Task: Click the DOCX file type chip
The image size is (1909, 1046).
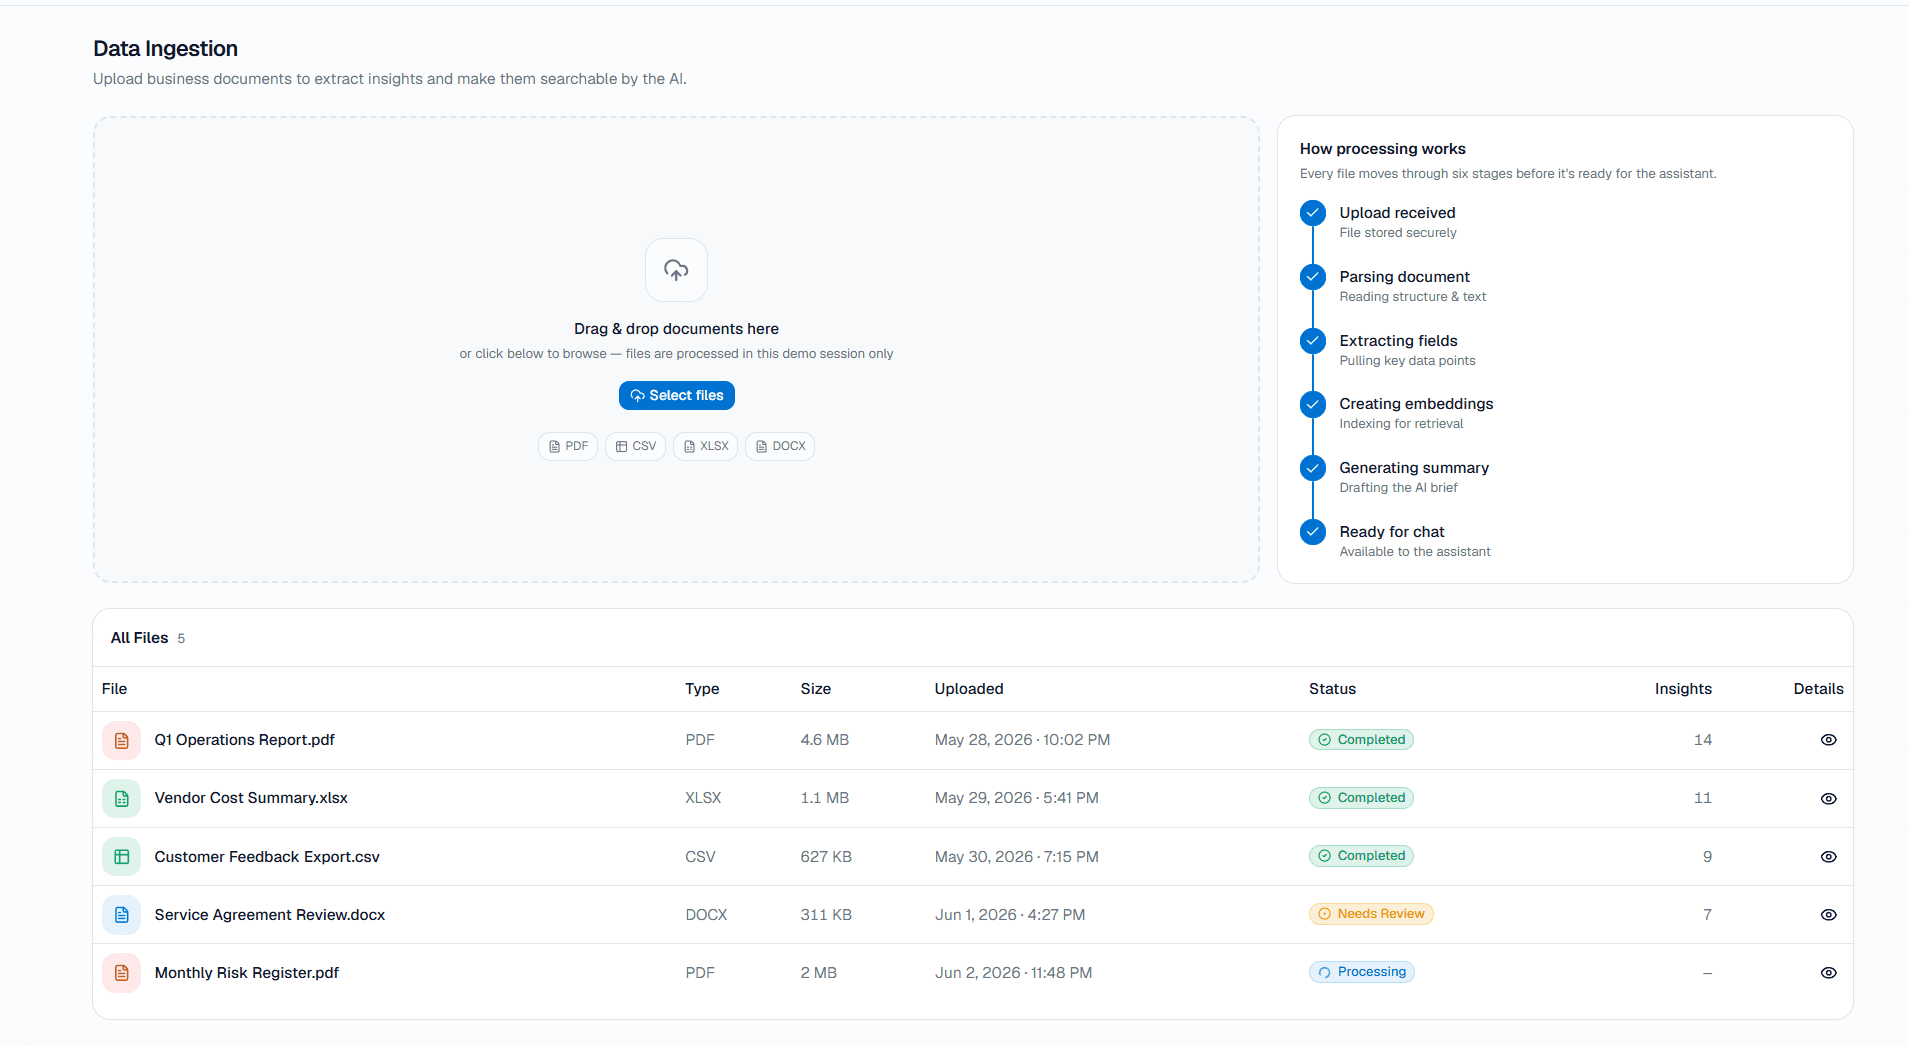Action: coord(780,446)
